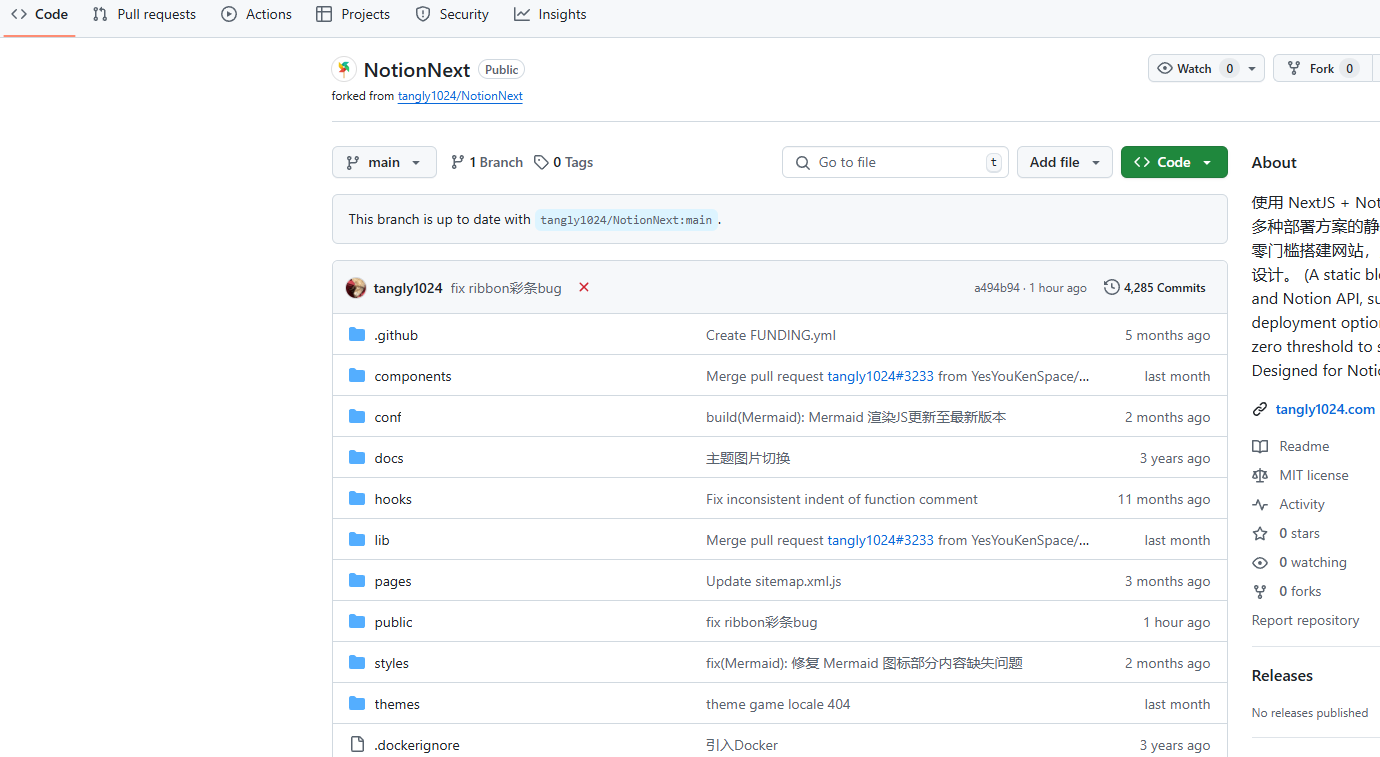1380x757 pixels.
Task: Open the theme game locale 404 commit message
Action: 778,704
